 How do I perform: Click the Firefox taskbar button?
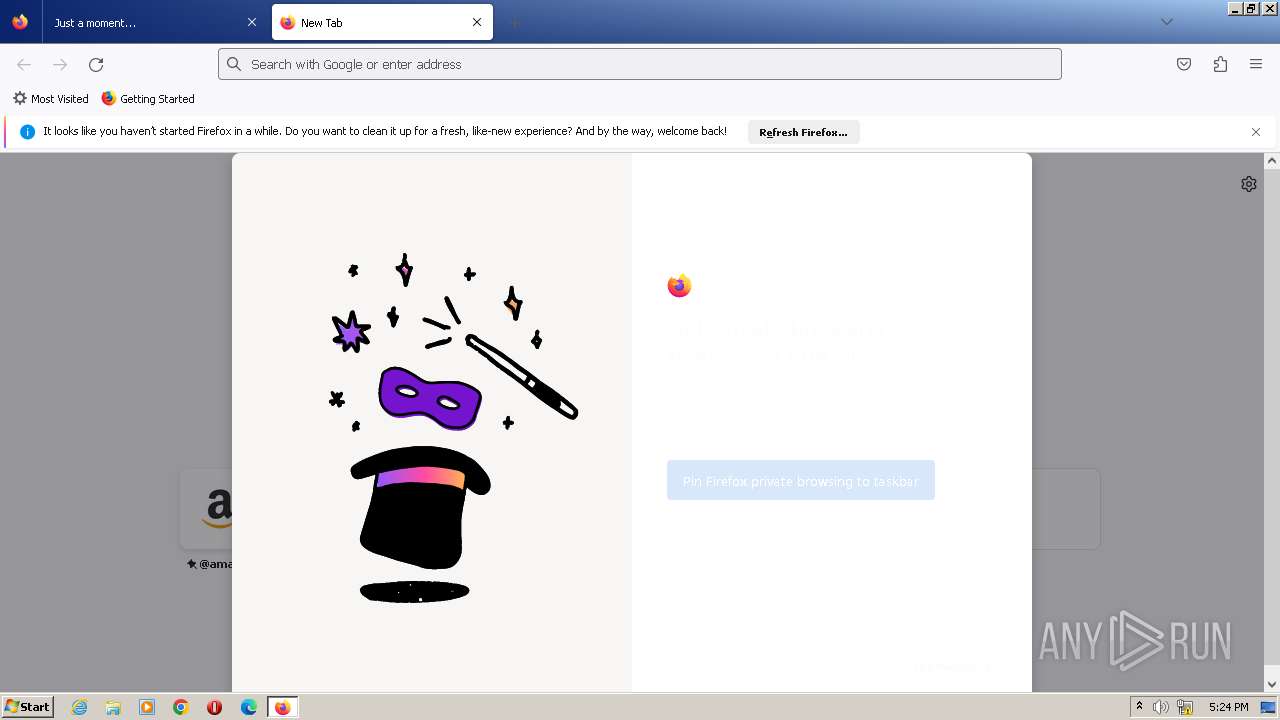tap(283, 707)
